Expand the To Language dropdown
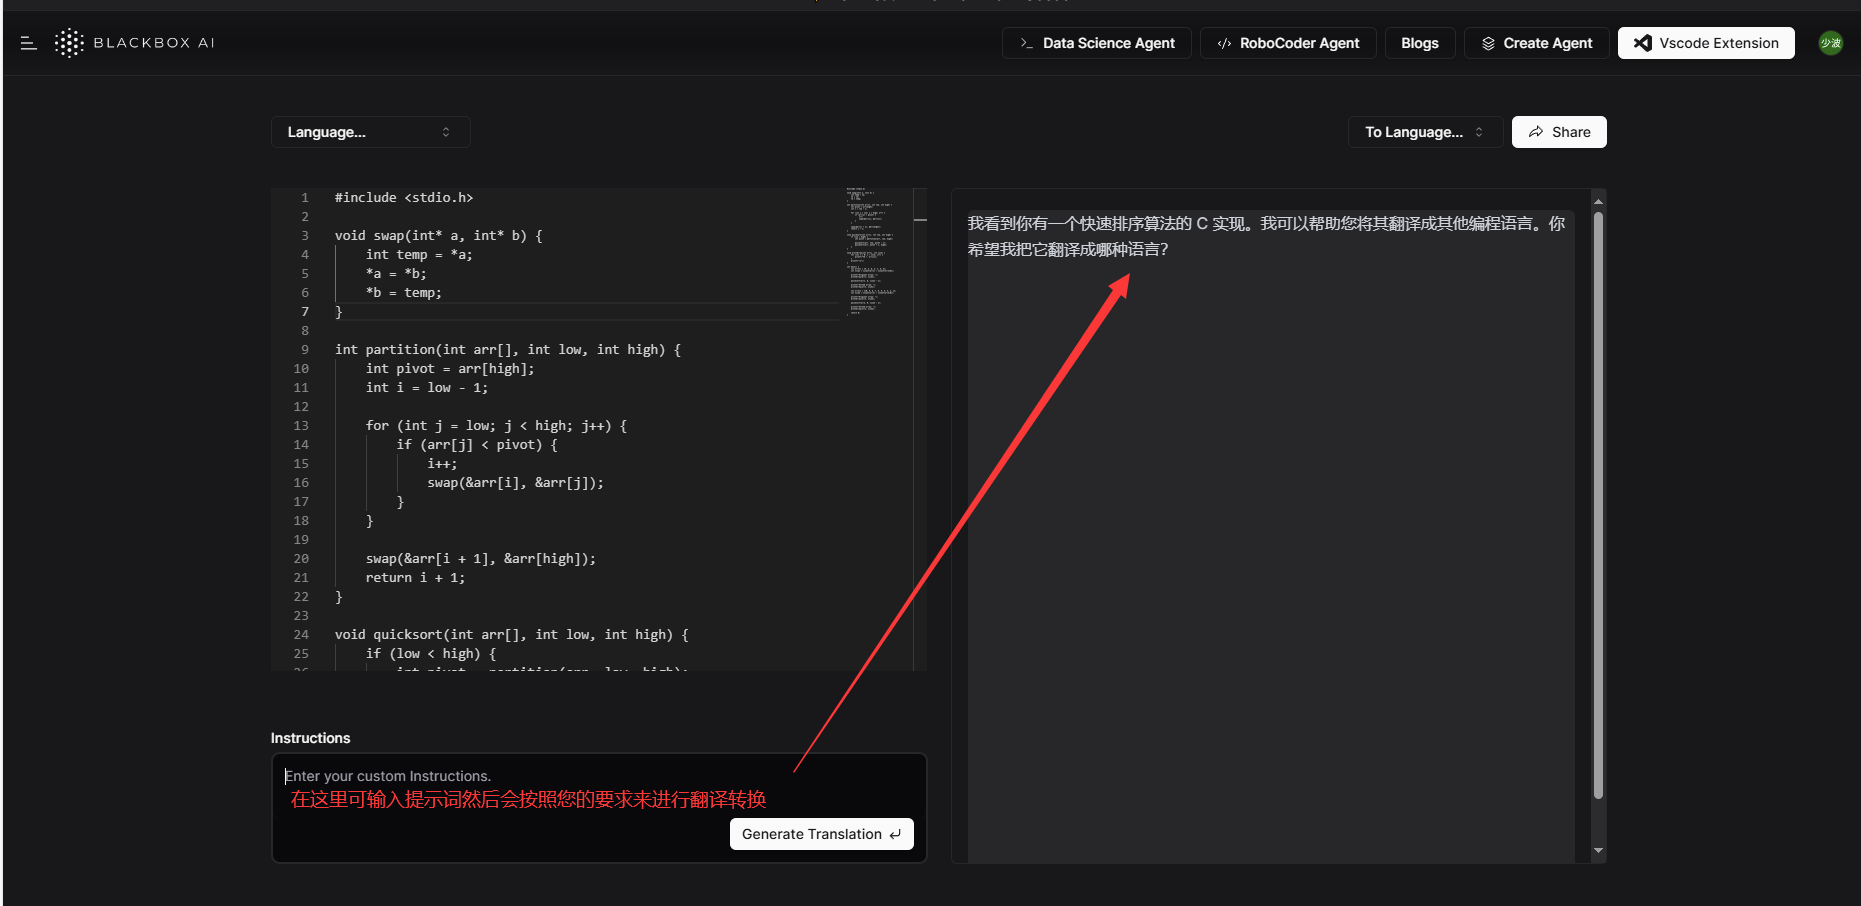The width and height of the screenshot is (1861, 906). coord(1424,132)
